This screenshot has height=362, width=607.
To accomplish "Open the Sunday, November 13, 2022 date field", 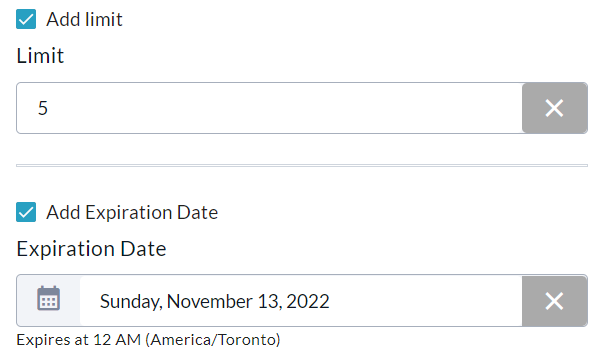I will click(x=301, y=301).
